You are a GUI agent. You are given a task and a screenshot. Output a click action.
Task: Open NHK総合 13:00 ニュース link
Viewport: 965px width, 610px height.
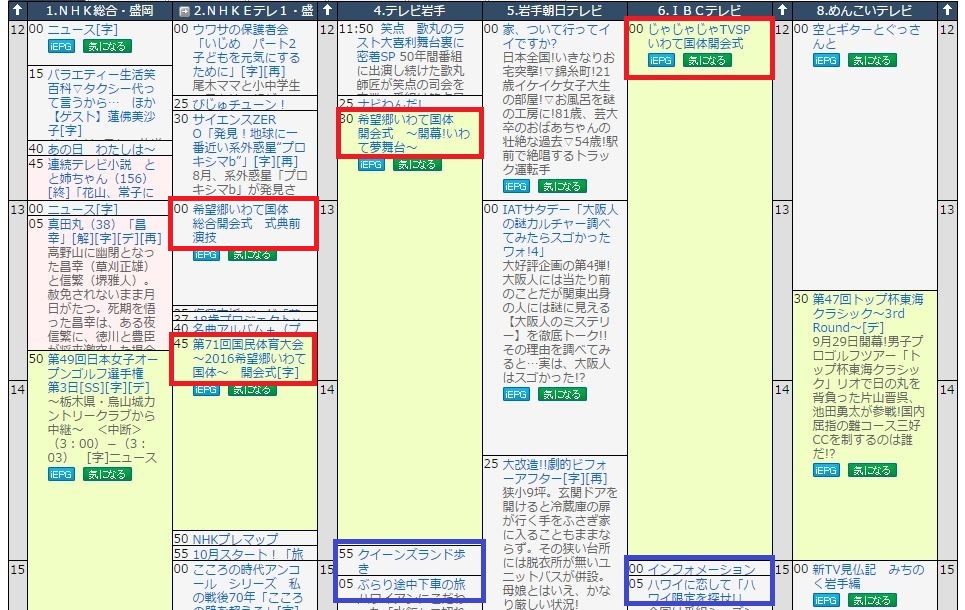point(82,209)
